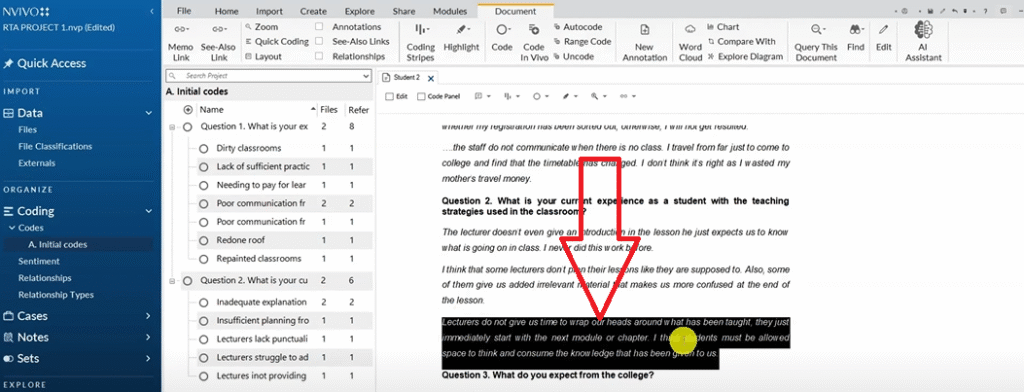This screenshot has width=1024, height=392.
Task: Switch to the Create ribbon tab
Action: point(313,11)
